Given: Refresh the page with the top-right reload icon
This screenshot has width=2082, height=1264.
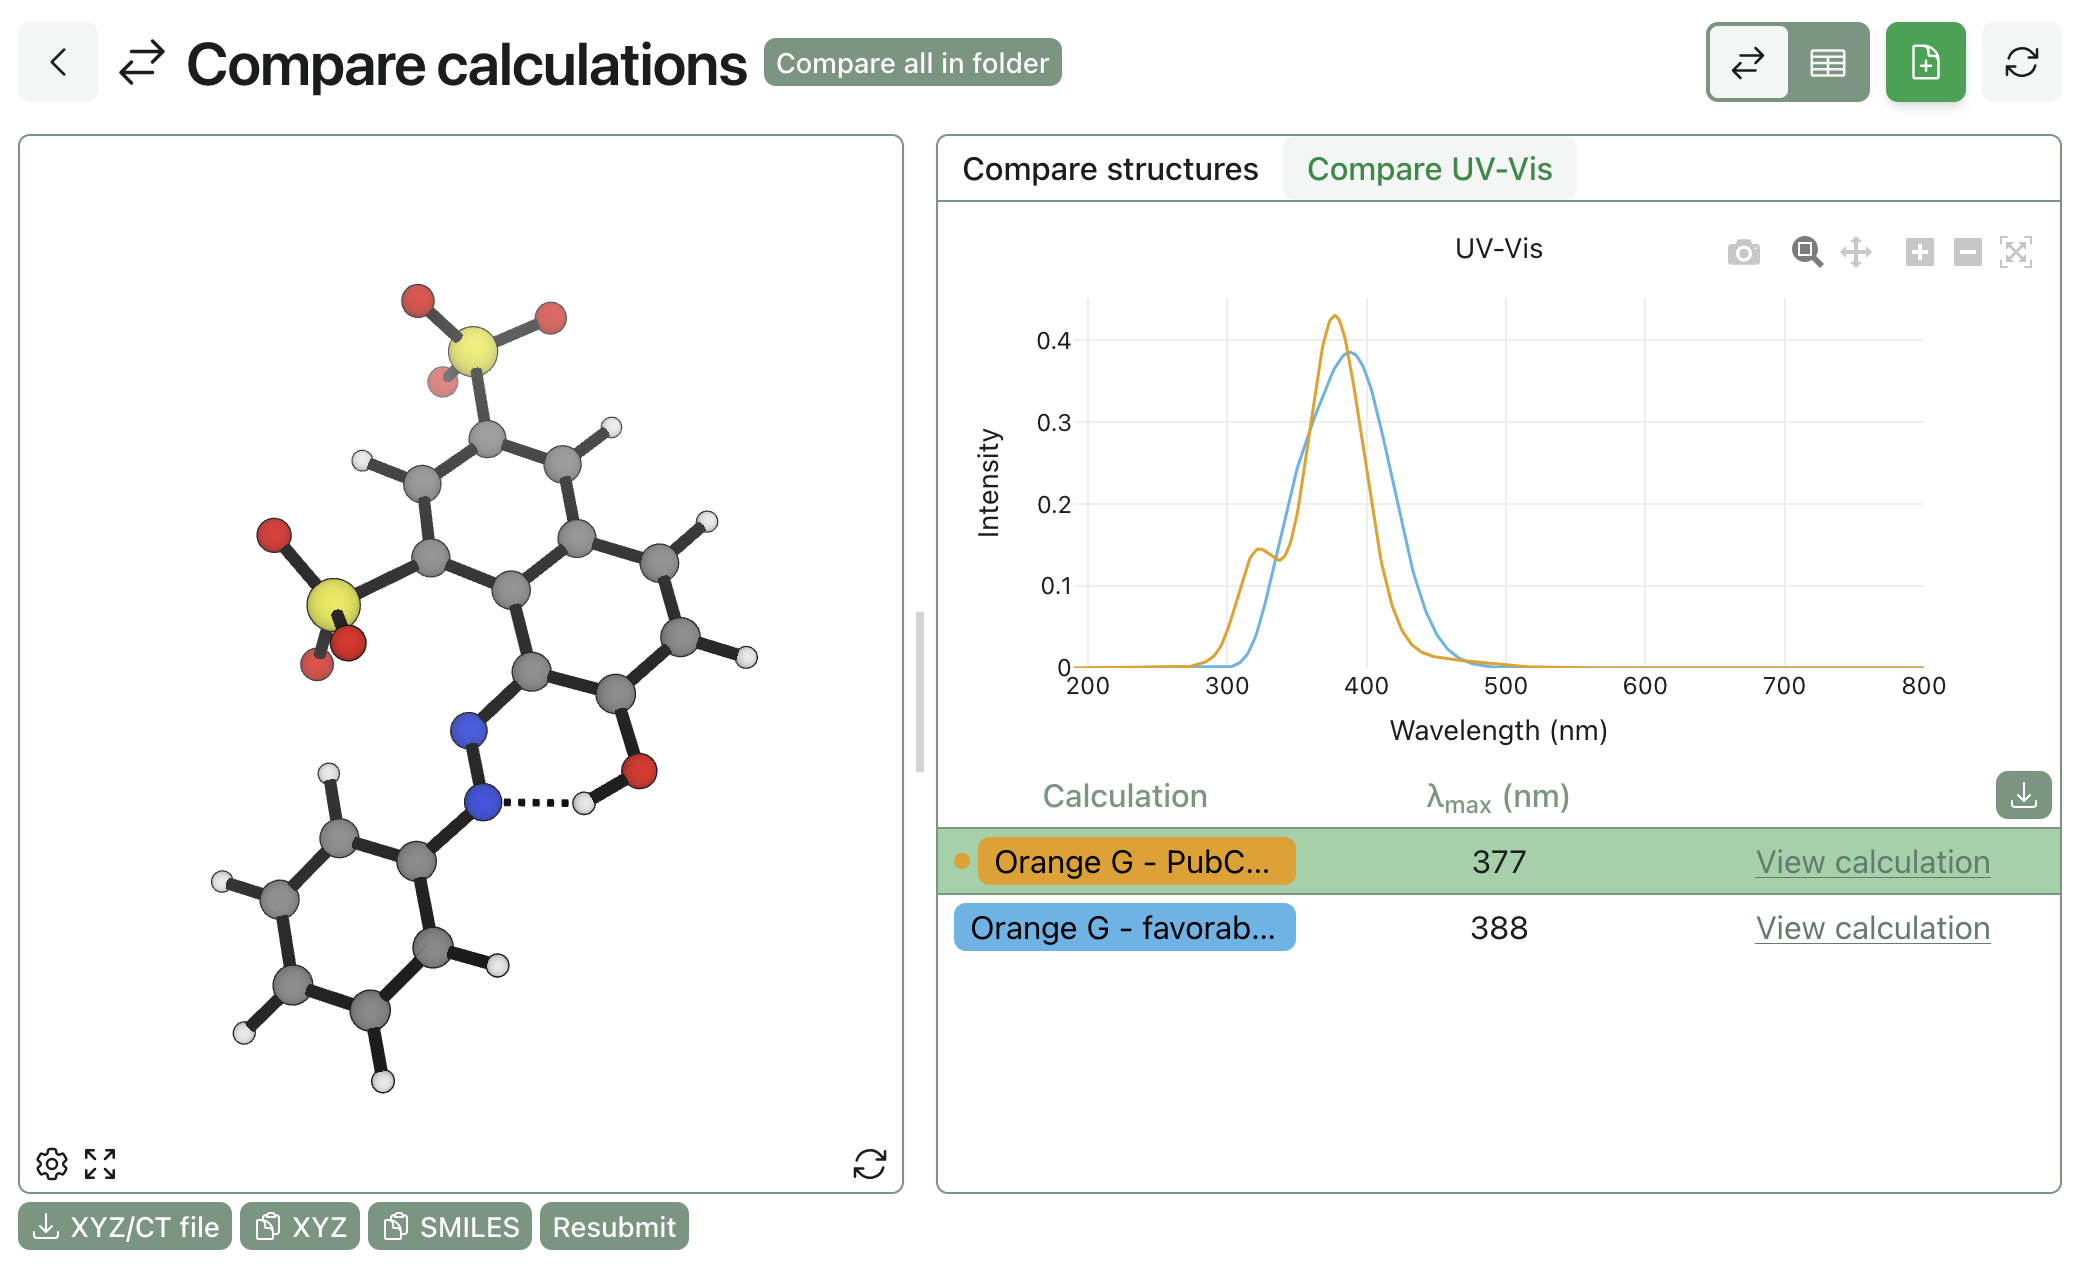Looking at the screenshot, I should point(2021,62).
